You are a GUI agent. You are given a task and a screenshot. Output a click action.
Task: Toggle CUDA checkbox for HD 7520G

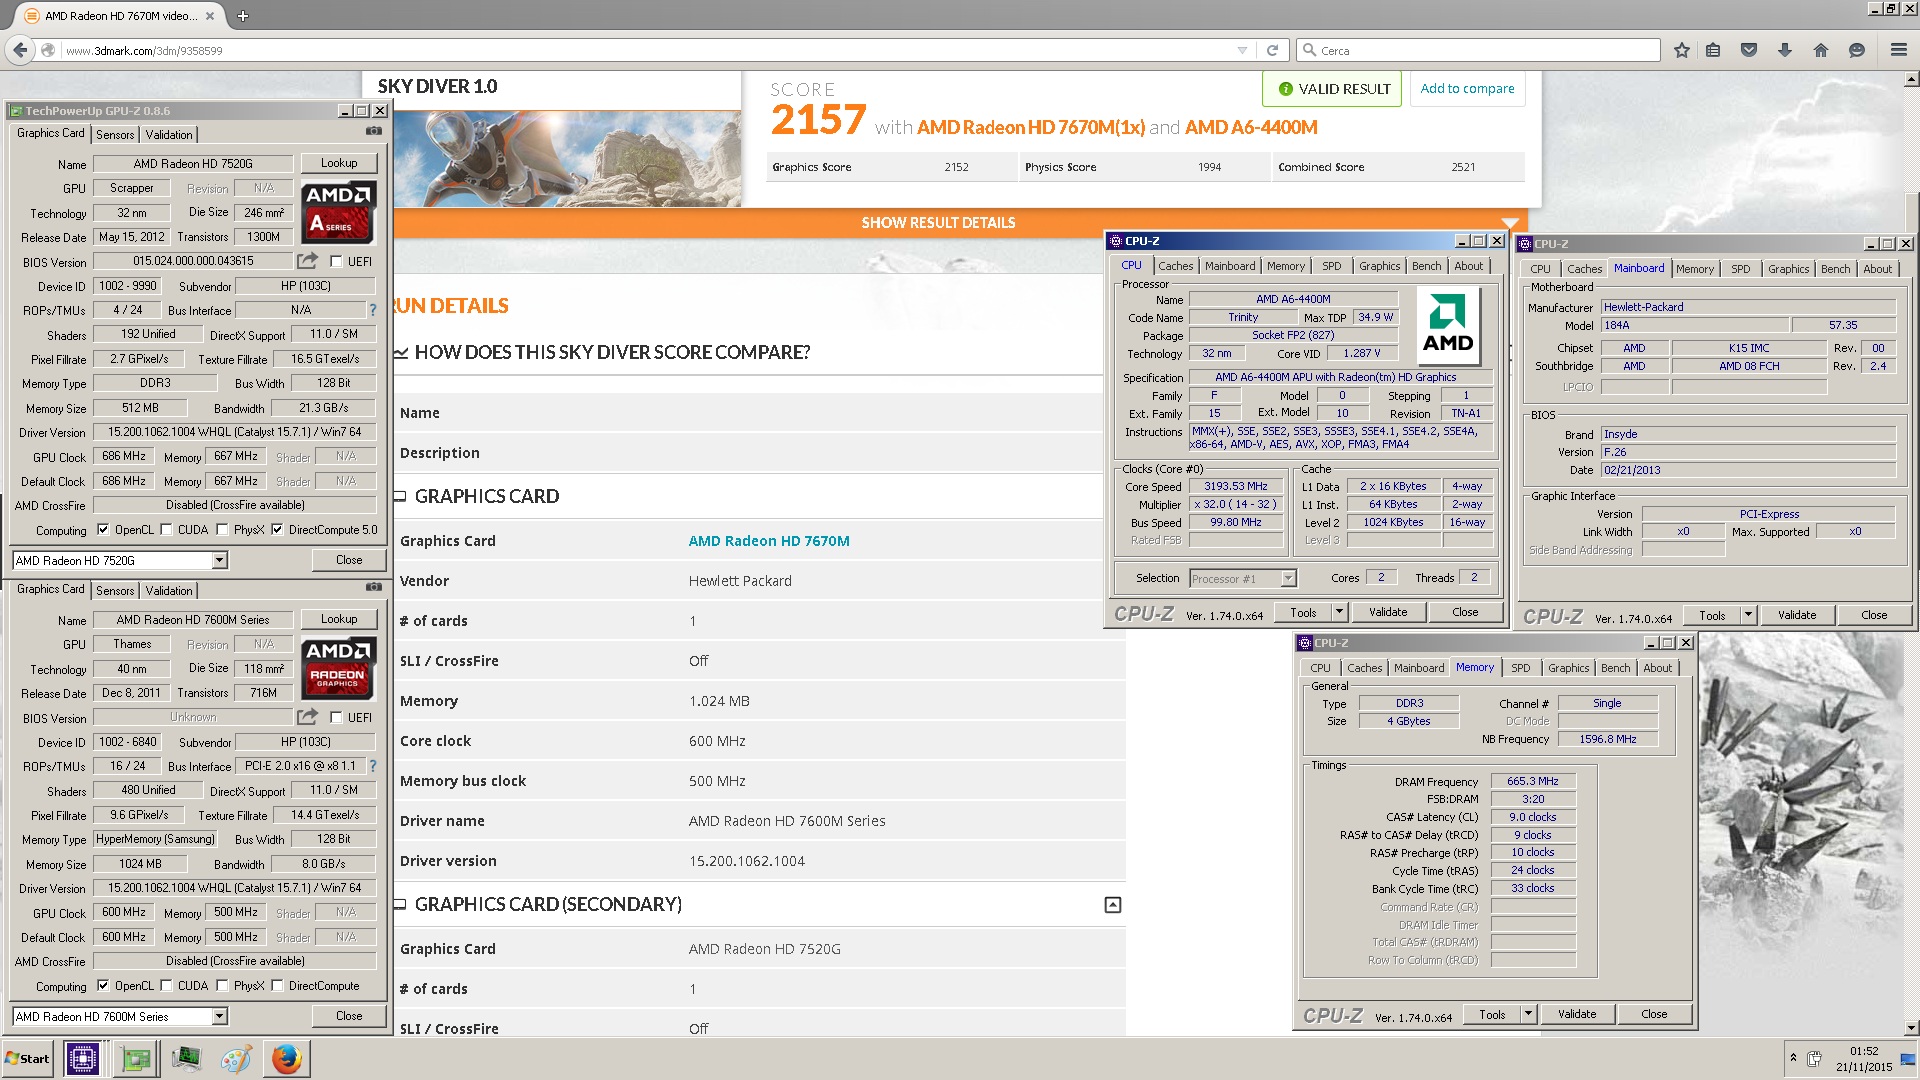click(x=166, y=530)
